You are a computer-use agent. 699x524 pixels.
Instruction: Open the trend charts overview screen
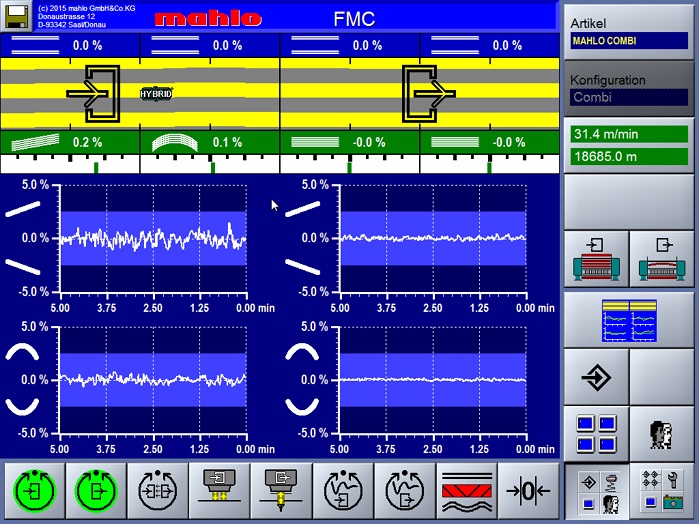[630, 318]
